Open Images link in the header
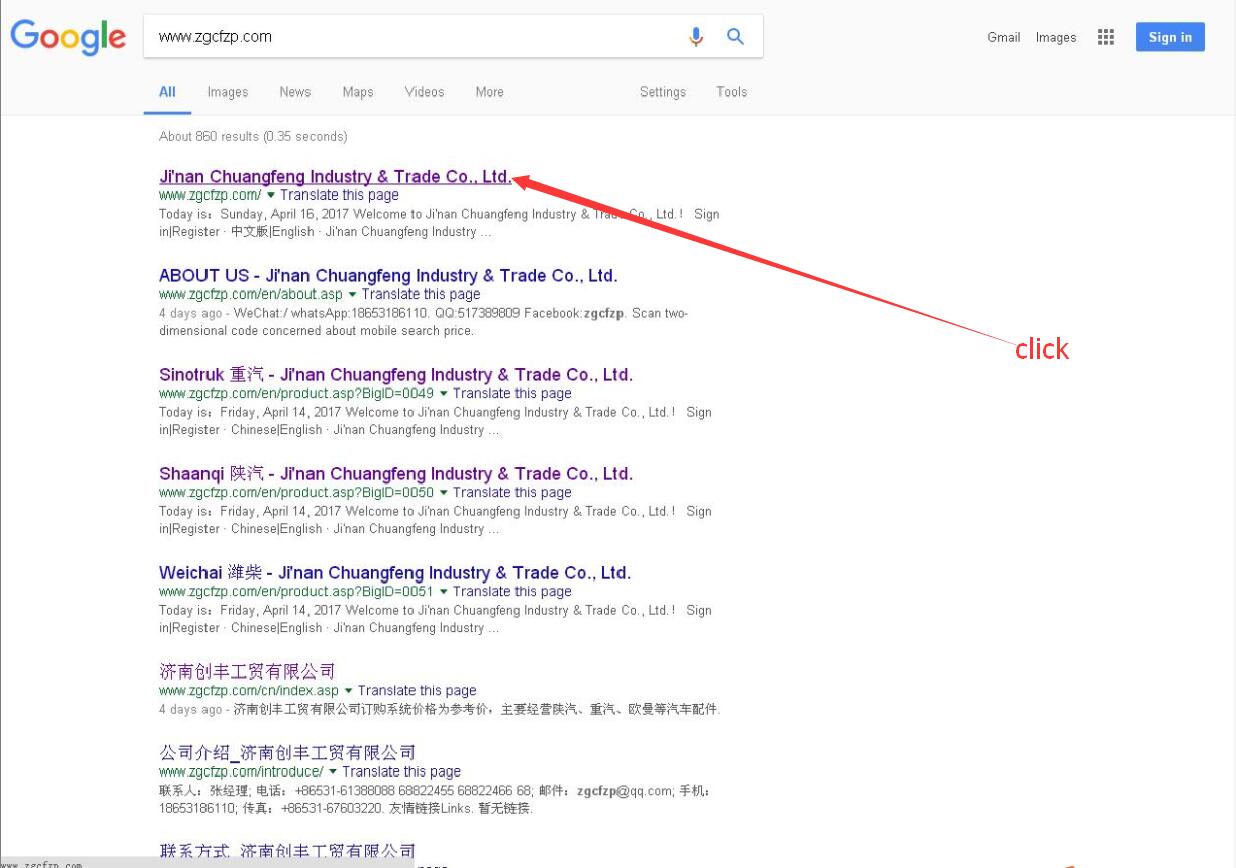This screenshot has height=868, width=1236. tap(1056, 38)
